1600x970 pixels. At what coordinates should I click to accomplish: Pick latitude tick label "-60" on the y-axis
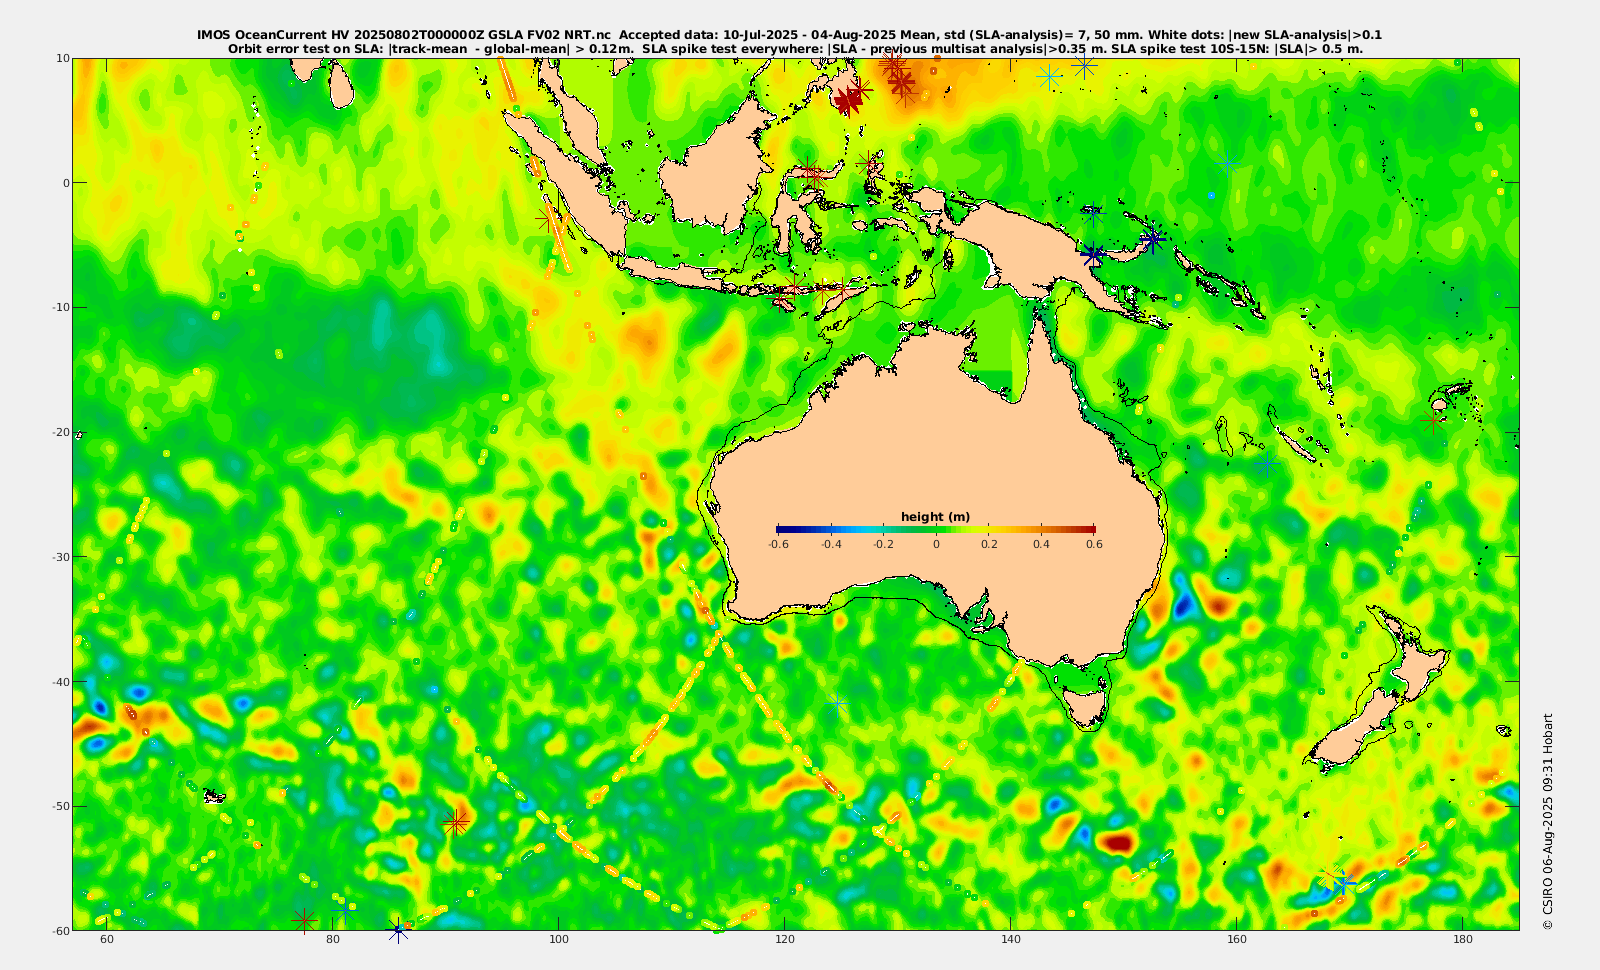pyautogui.click(x=60, y=930)
